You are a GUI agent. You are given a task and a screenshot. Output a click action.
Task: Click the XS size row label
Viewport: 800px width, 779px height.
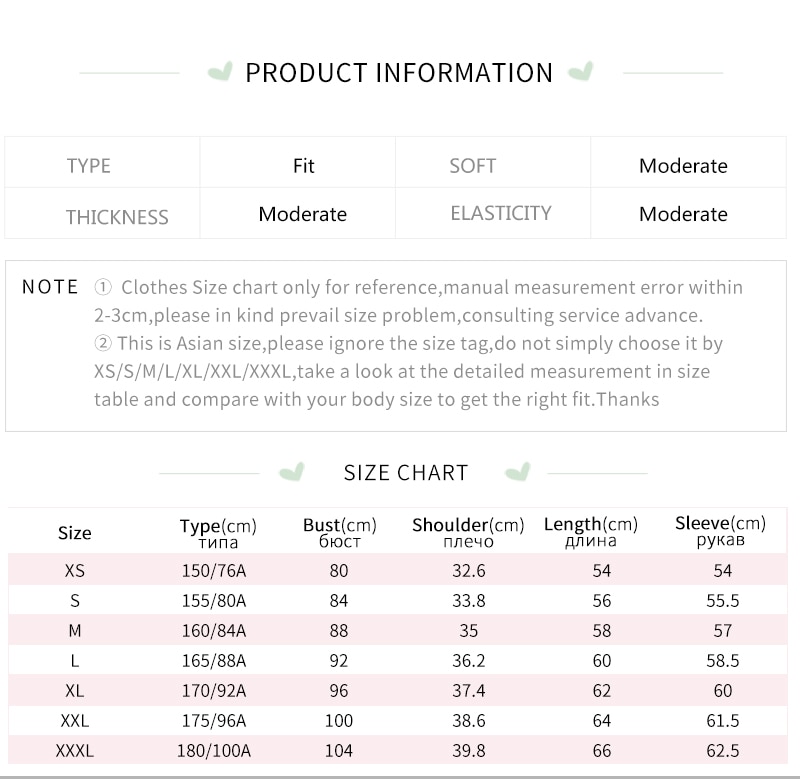74,570
